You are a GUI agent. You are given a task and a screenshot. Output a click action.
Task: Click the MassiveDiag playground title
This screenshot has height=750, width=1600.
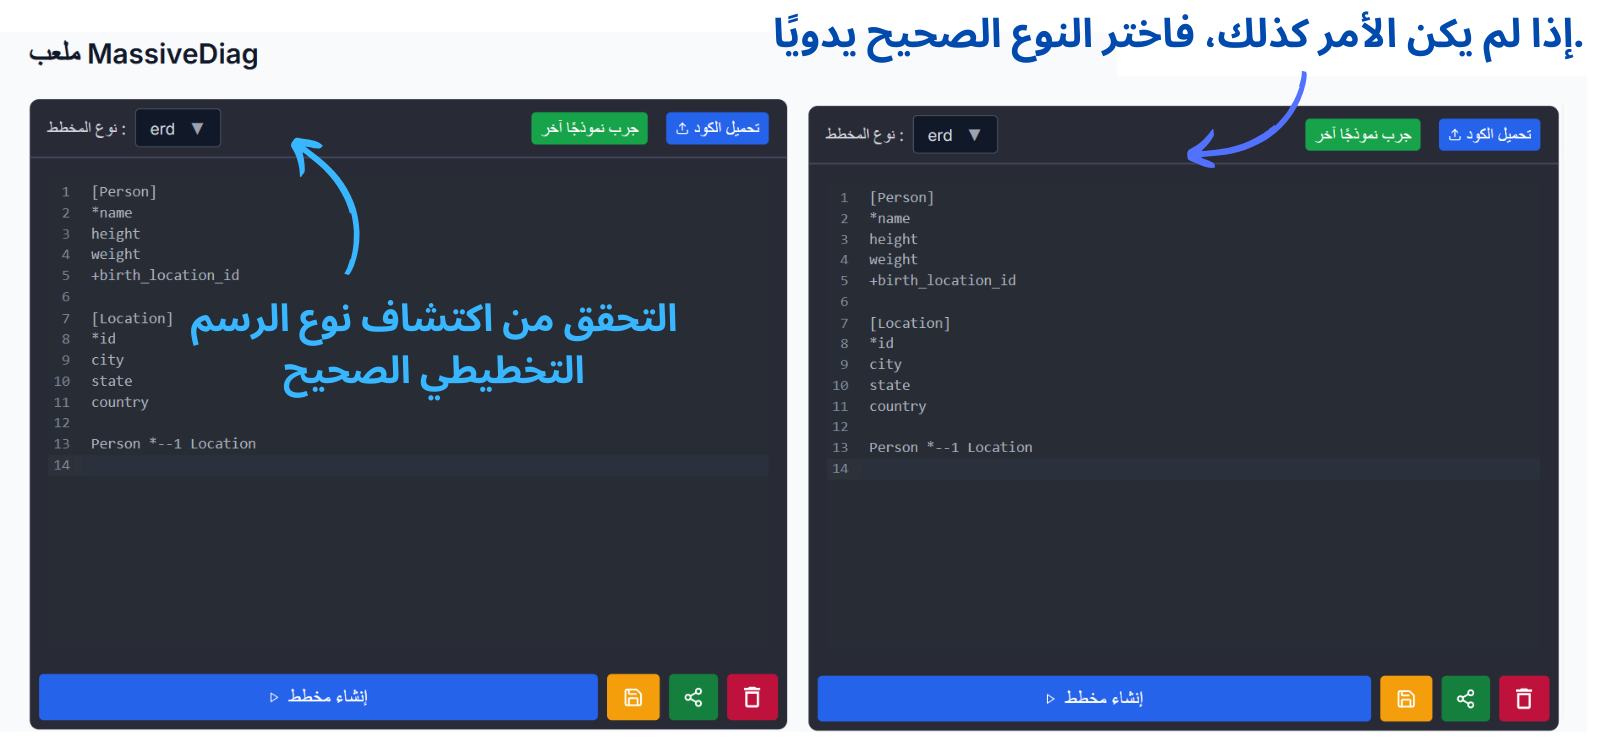pos(144,54)
